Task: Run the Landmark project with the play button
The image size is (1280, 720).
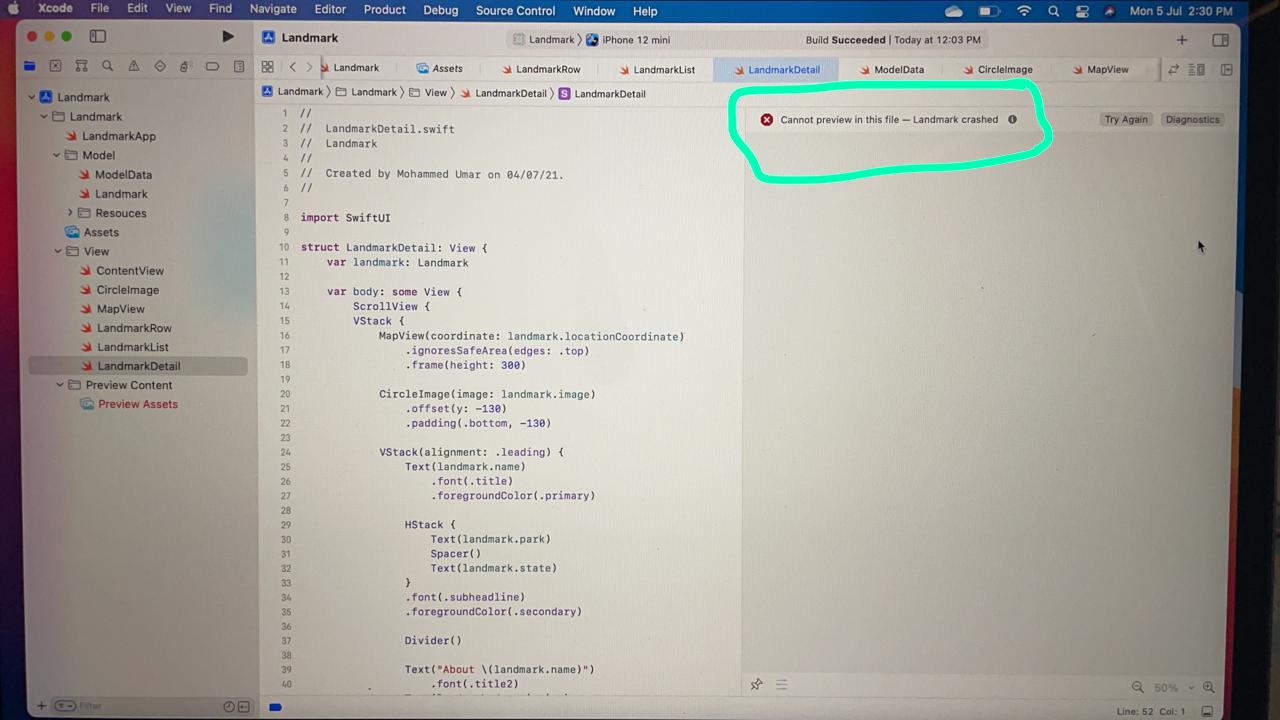Action: coord(228,37)
